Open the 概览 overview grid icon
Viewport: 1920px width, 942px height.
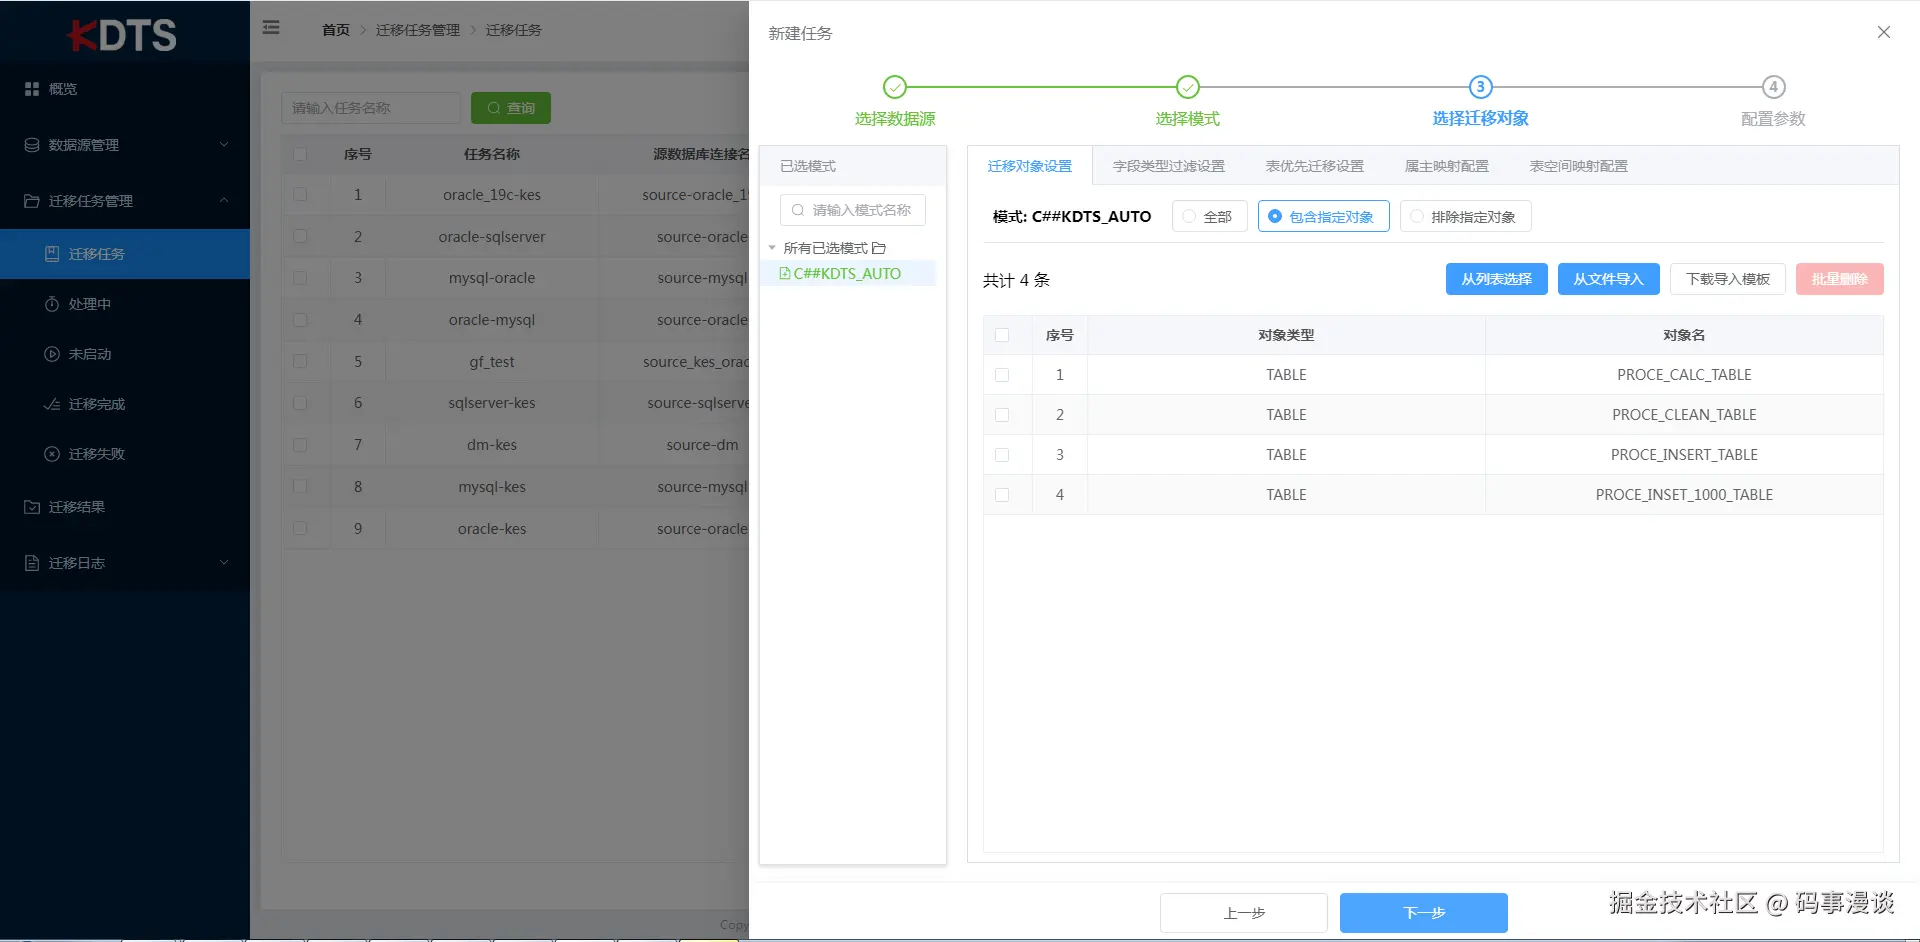32,89
